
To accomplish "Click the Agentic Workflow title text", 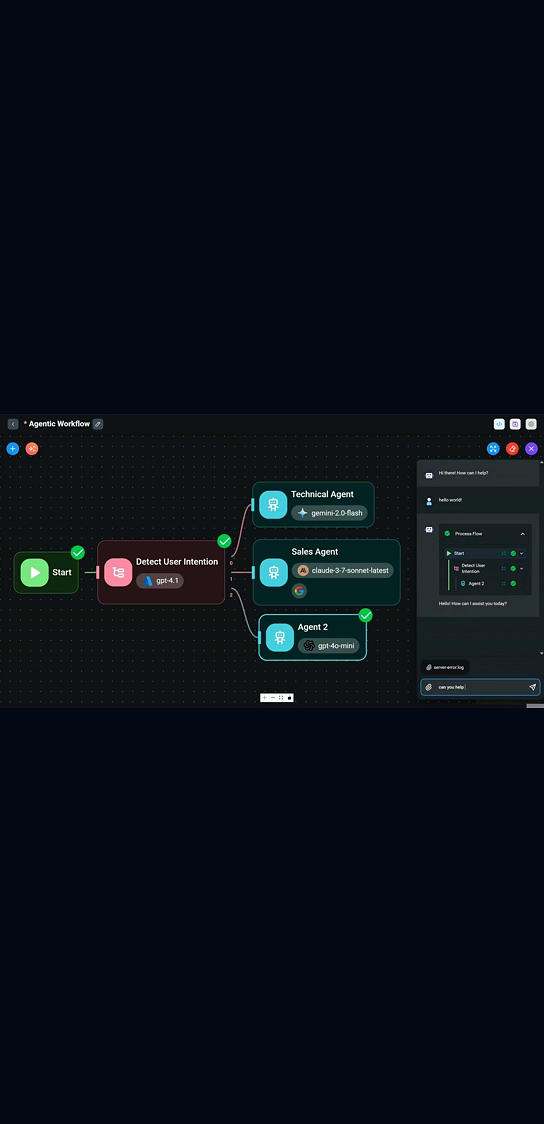I will pos(59,424).
